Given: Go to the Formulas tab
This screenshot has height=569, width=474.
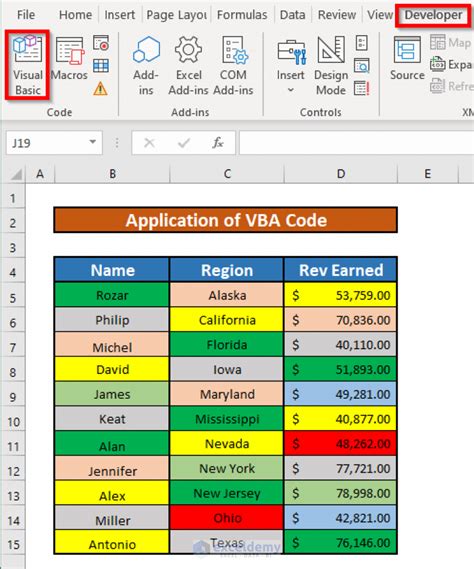Looking at the screenshot, I should point(242,15).
